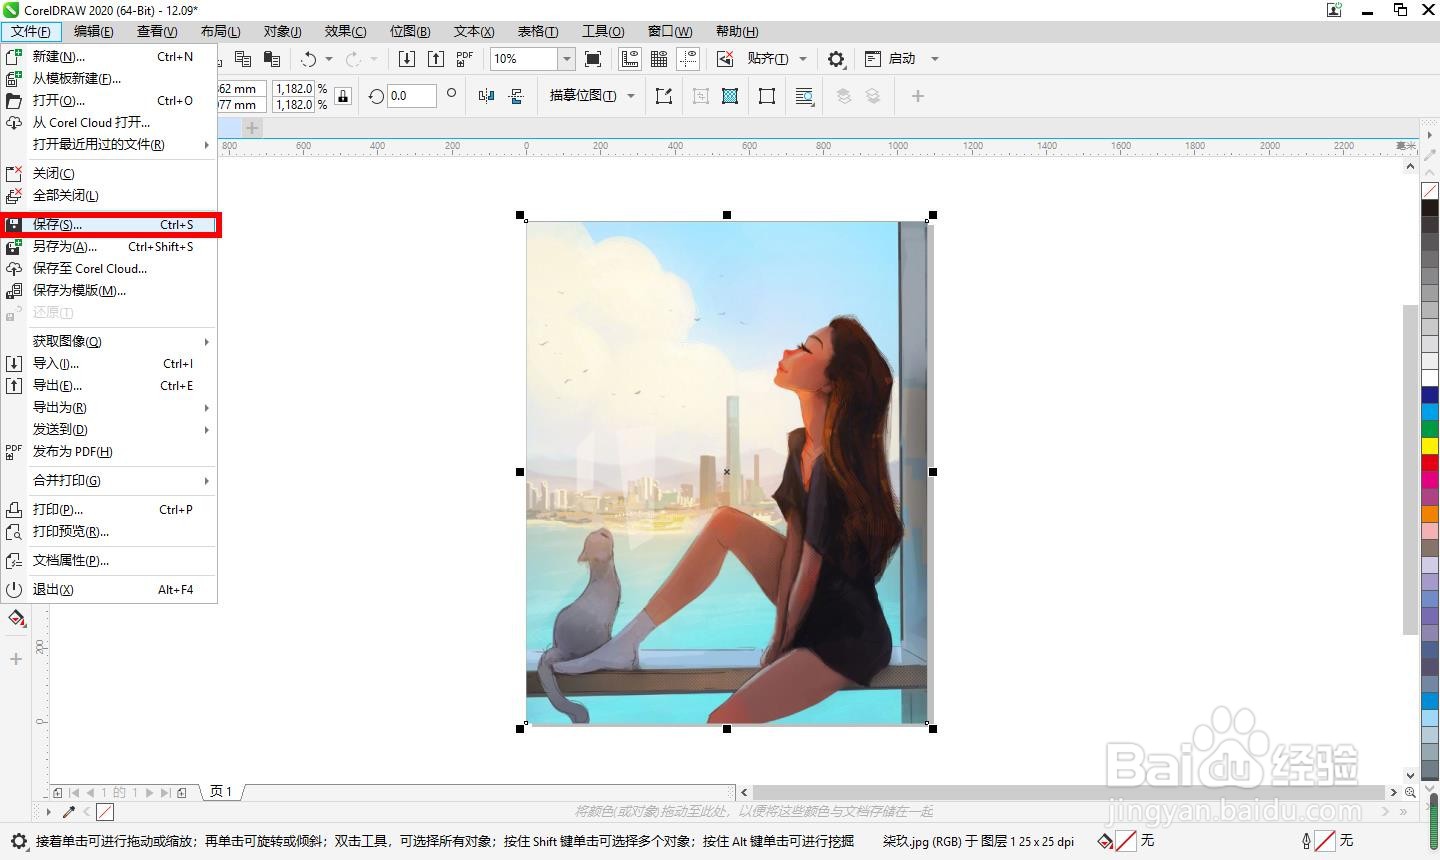Viewport: 1440px width, 860px height.
Task: Choose New (新建) from the File menu
Action: pos(110,57)
